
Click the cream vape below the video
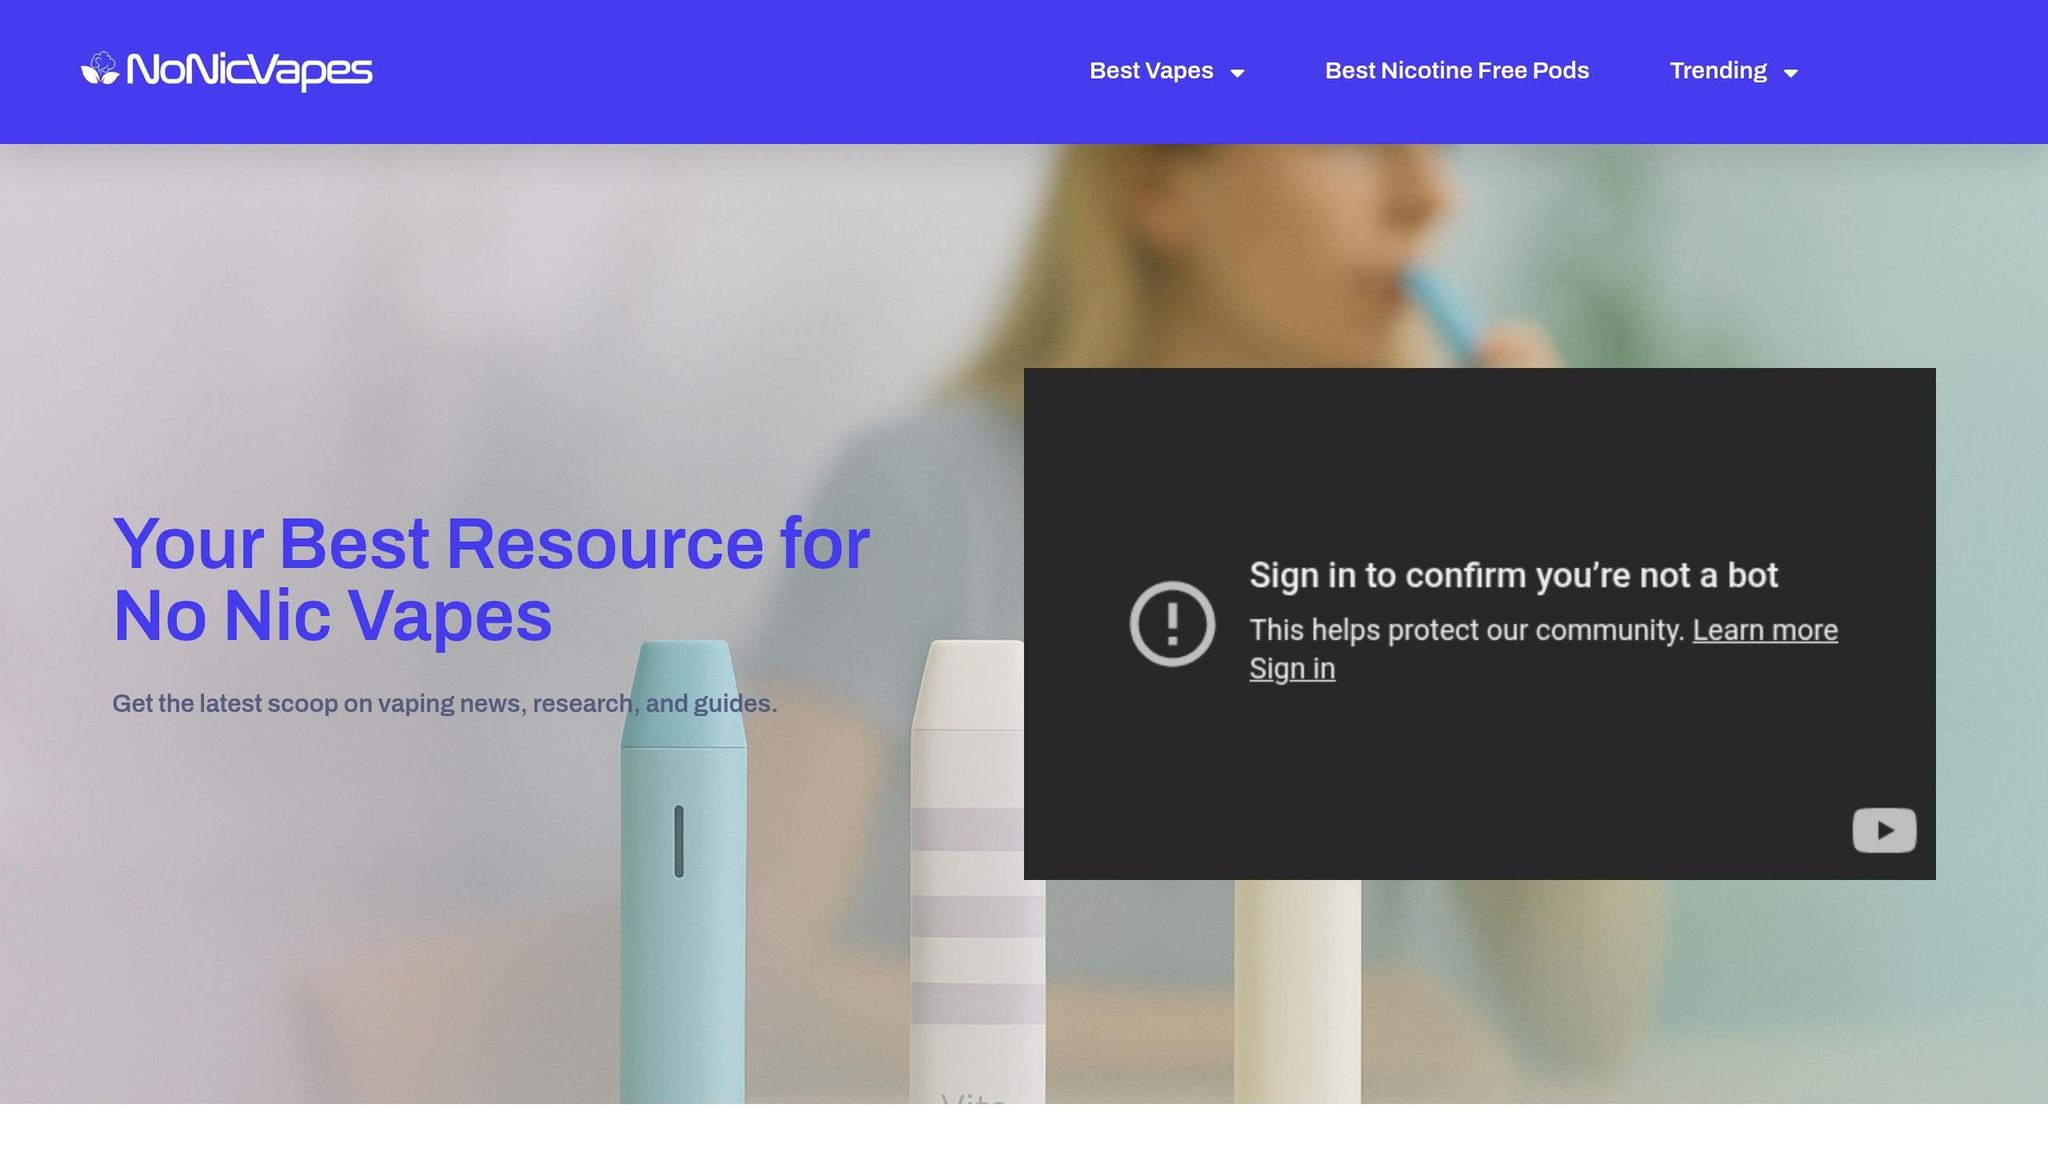(1297, 992)
